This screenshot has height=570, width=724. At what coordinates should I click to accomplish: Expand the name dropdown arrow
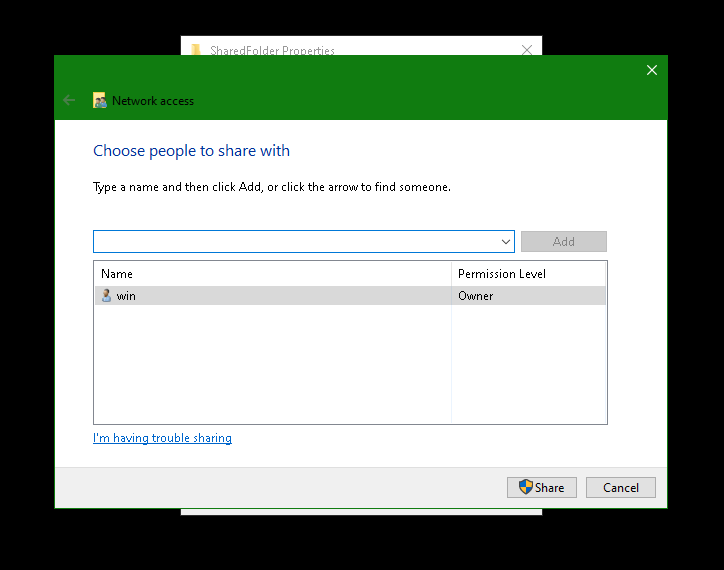click(x=506, y=242)
